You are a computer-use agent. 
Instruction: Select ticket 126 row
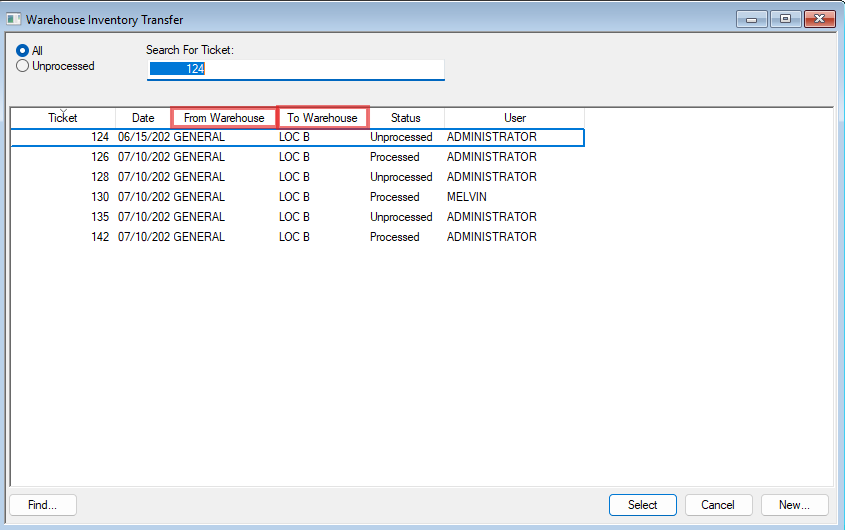pos(297,157)
